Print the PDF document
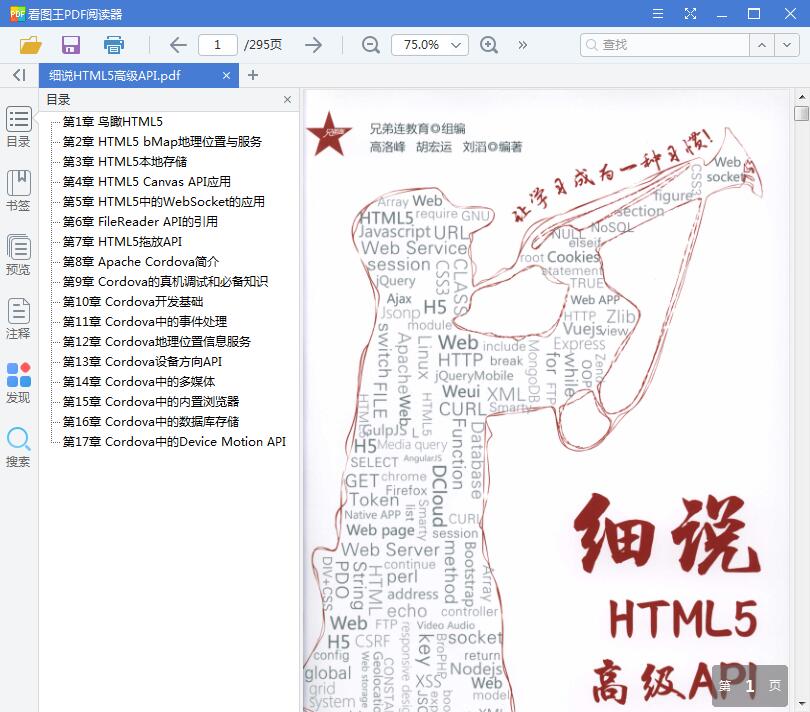 click(x=113, y=45)
